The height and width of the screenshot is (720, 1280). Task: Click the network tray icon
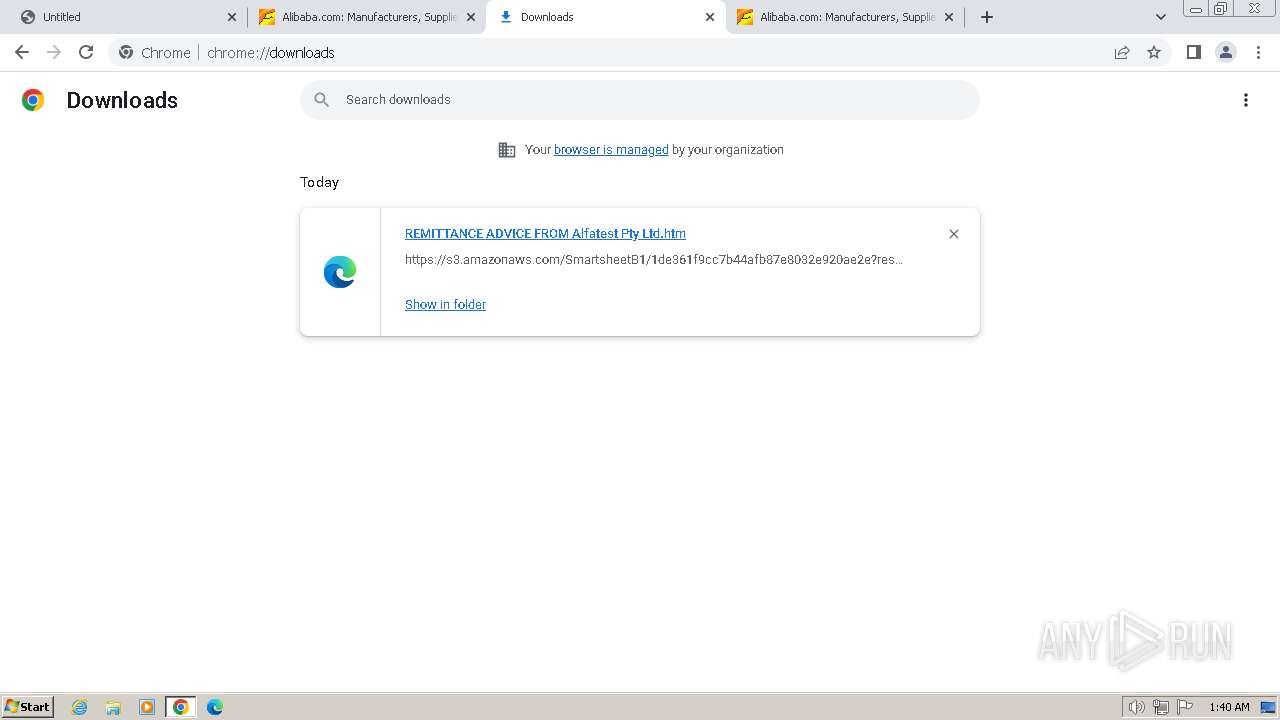coord(1161,707)
